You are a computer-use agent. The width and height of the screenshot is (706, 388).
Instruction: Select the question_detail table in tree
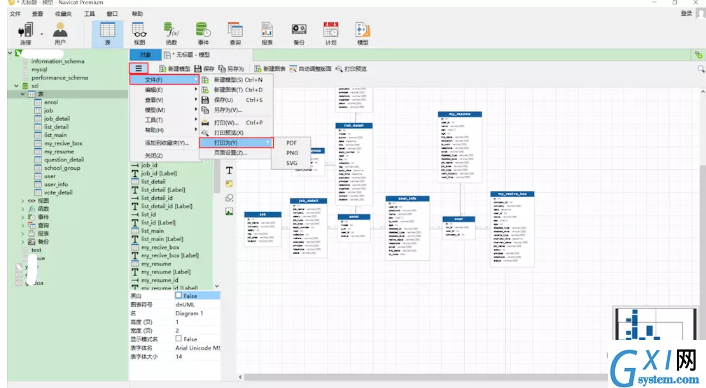pyautogui.click(x=64, y=160)
